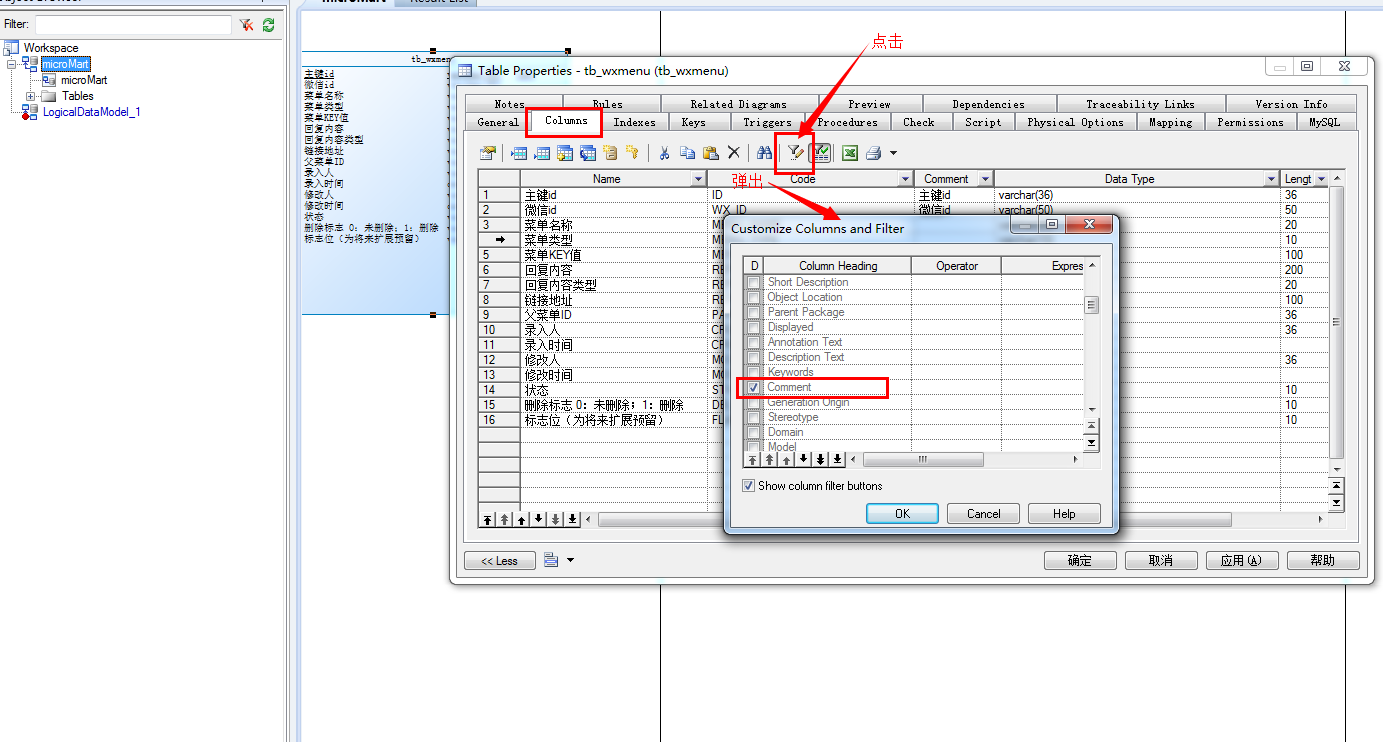Screen dimensions: 1383x742
Task: Open the Name column filter dropdown
Action: (699, 179)
